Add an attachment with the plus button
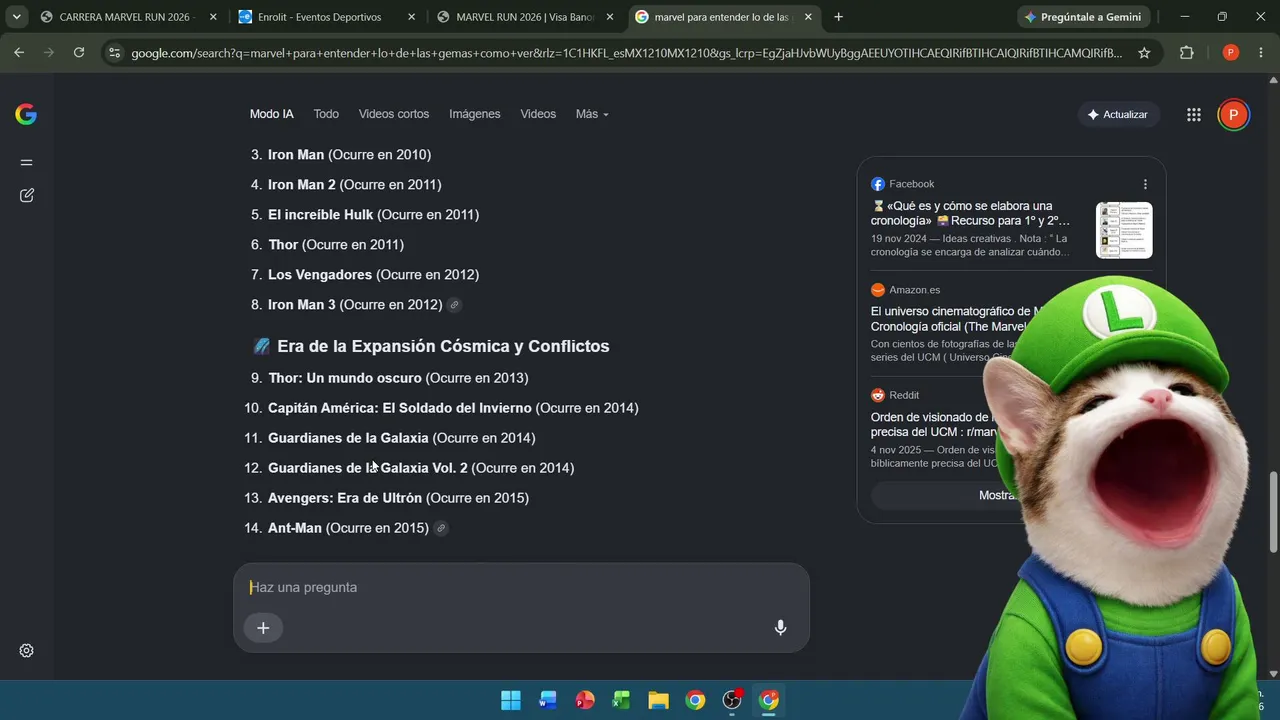1280x720 pixels. [263, 628]
